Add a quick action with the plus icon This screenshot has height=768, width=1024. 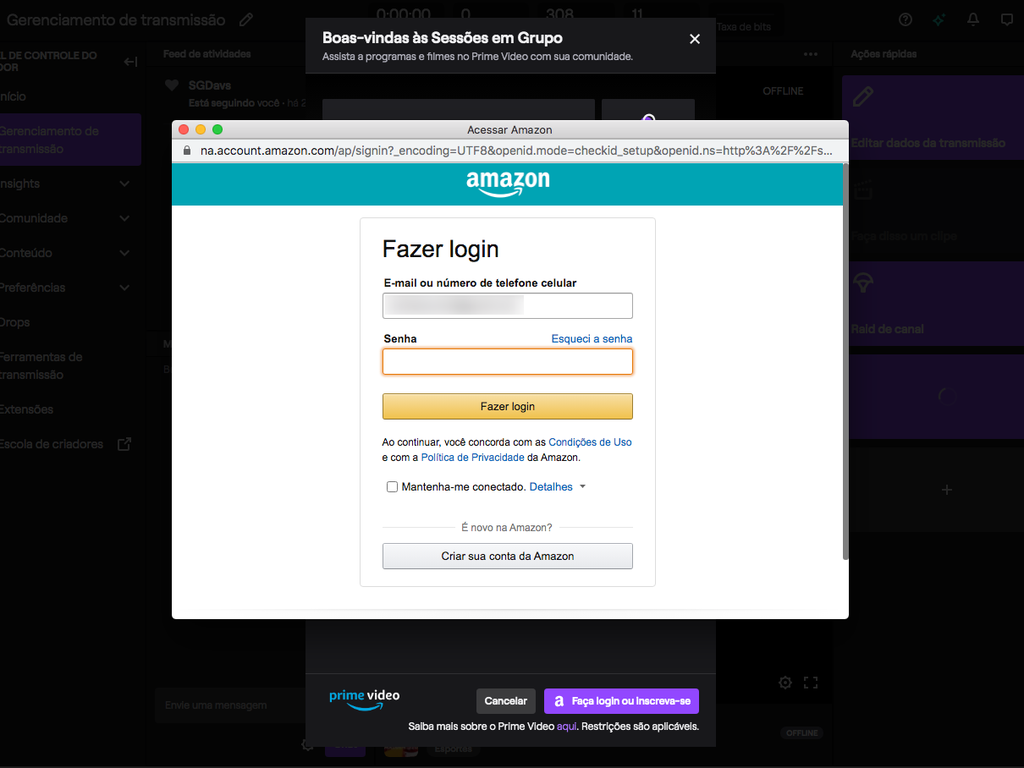tap(947, 490)
